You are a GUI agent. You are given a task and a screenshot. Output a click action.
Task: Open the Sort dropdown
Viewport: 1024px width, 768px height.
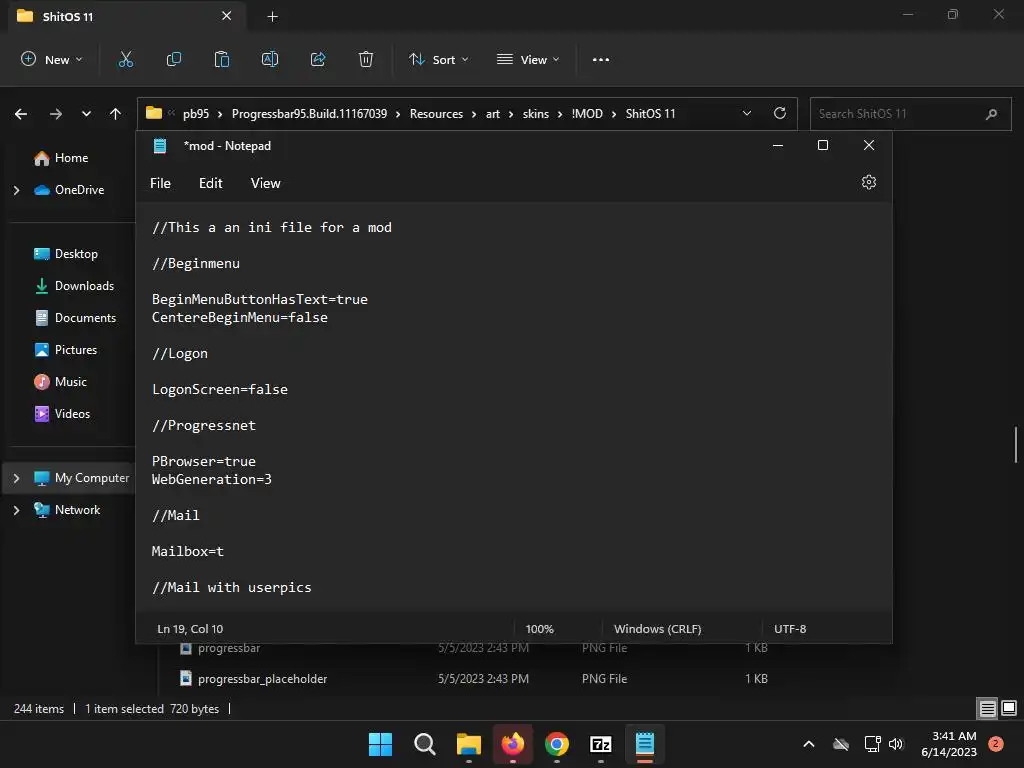[x=439, y=59]
